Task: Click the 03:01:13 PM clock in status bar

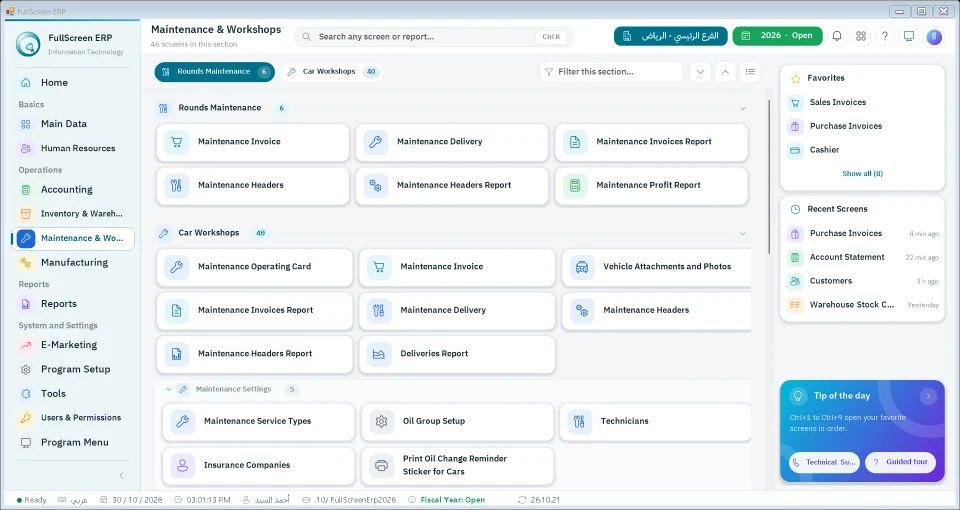Action: (x=202, y=500)
